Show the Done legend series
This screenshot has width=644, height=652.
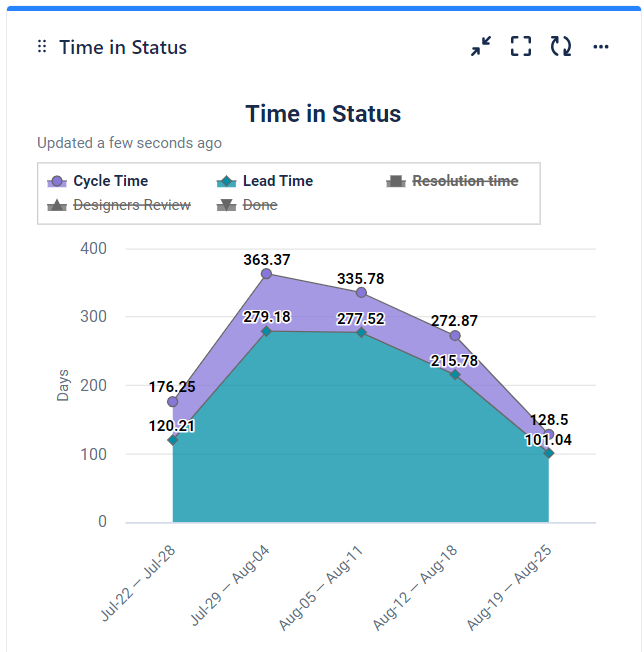coord(248,205)
